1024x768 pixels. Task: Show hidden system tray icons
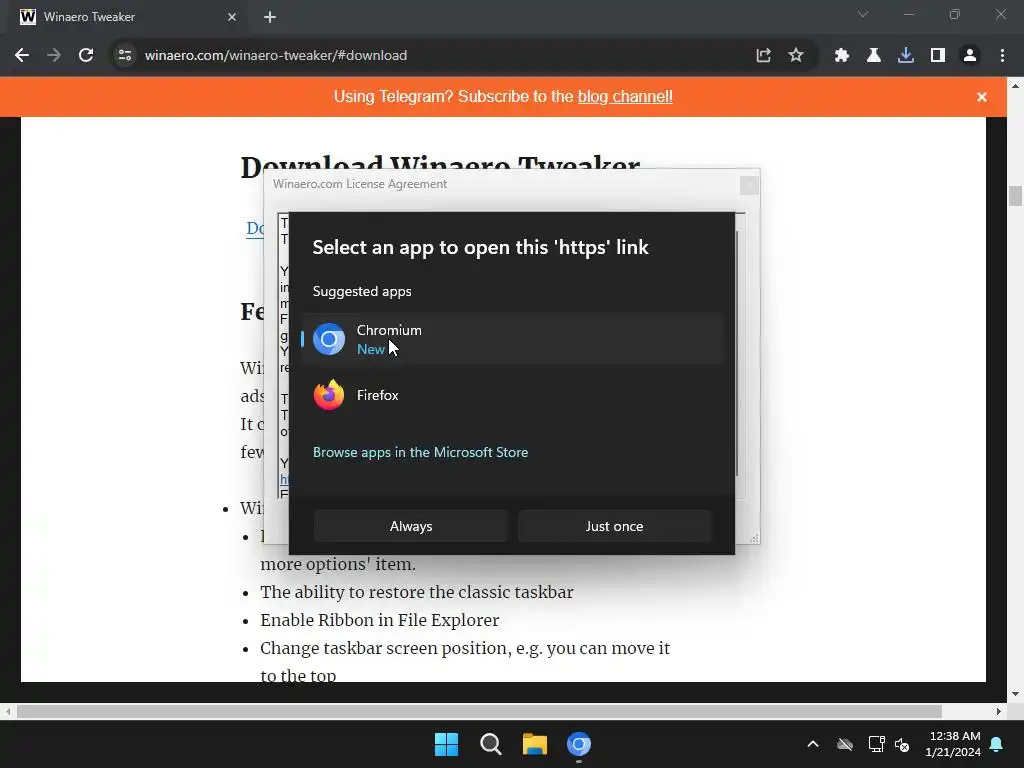pyautogui.click(x=812, y=744)
